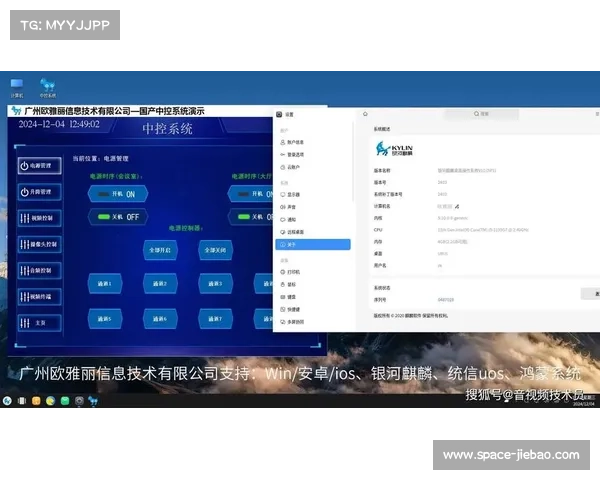The image size is (600, 480).
Task: Open 云账户 in Settings sidebar
Action: pos(313,167)
